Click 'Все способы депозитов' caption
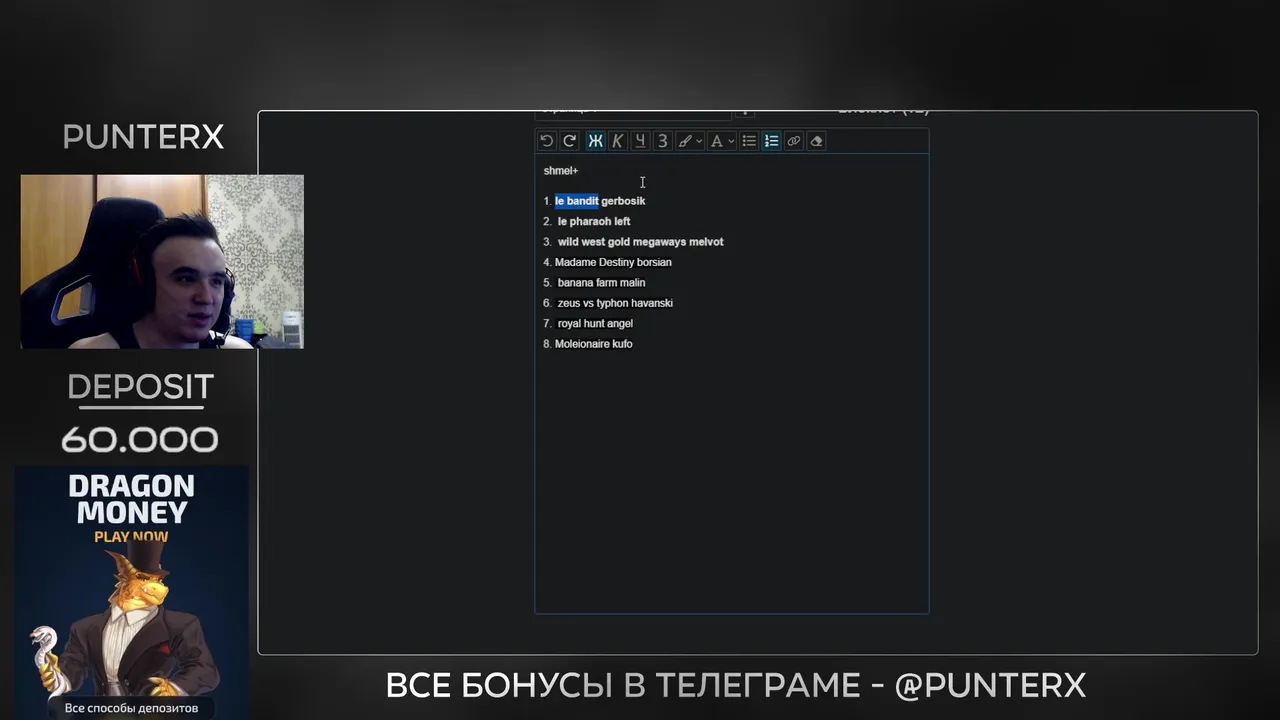 pyautogui.click(x=131, y=708)
